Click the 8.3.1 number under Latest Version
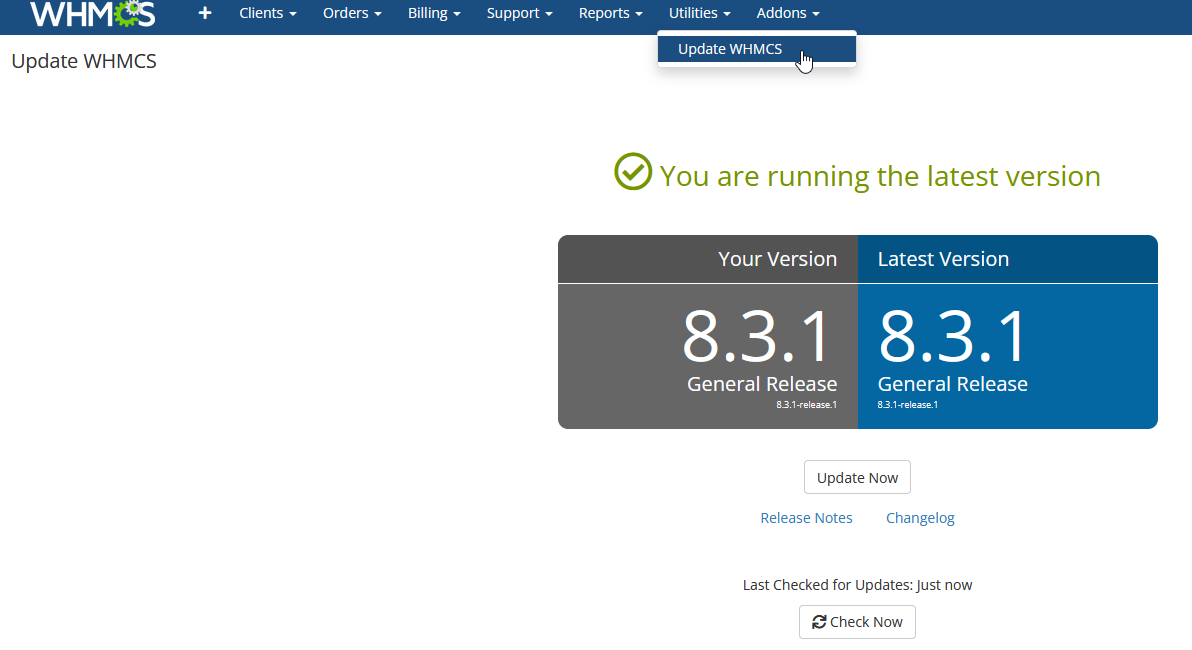Image resolution: width=1192 pixels, height=650 pixels. click(953, 336)
